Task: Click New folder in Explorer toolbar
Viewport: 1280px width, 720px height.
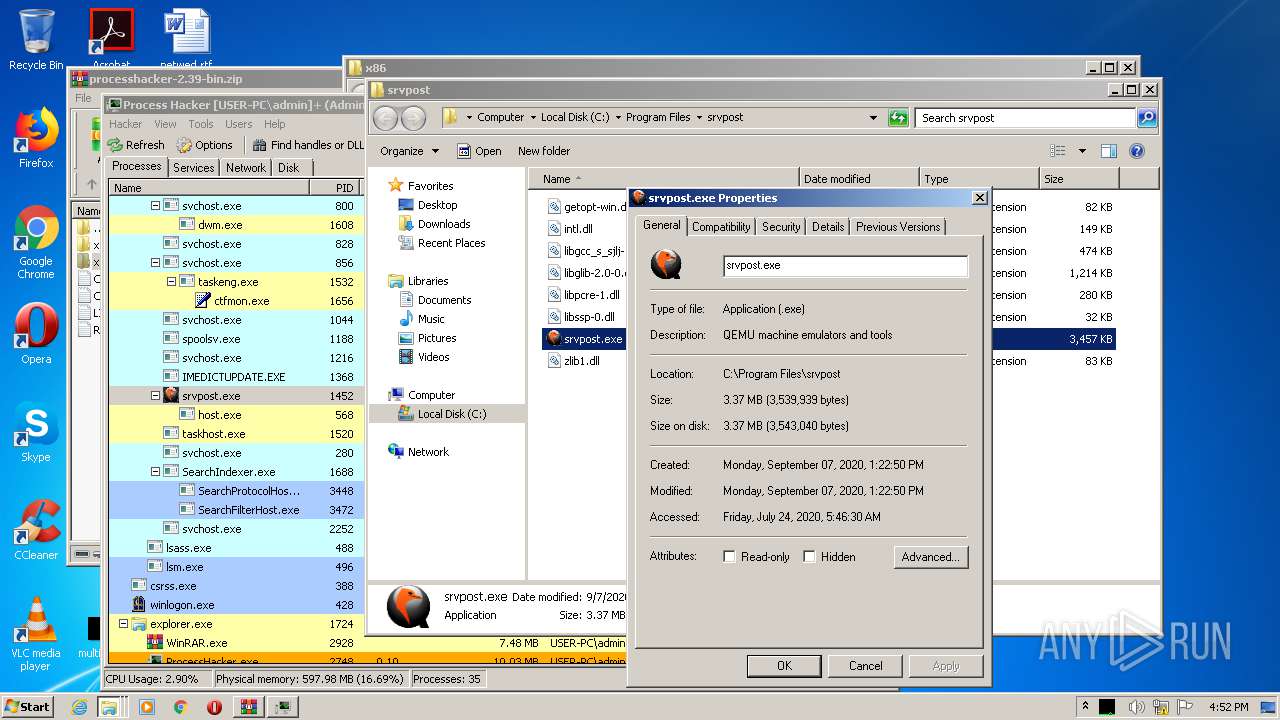Action: (544, 151)
